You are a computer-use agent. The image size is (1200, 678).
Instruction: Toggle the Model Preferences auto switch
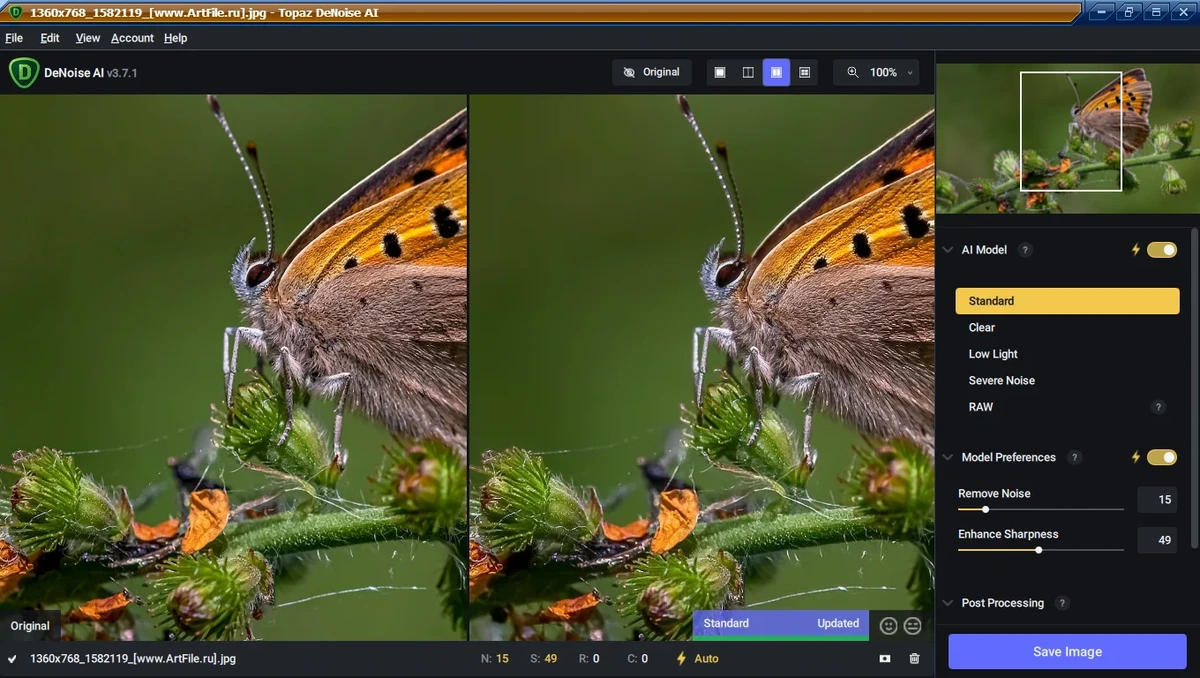pyautogui.click(x=1162, y=457)
